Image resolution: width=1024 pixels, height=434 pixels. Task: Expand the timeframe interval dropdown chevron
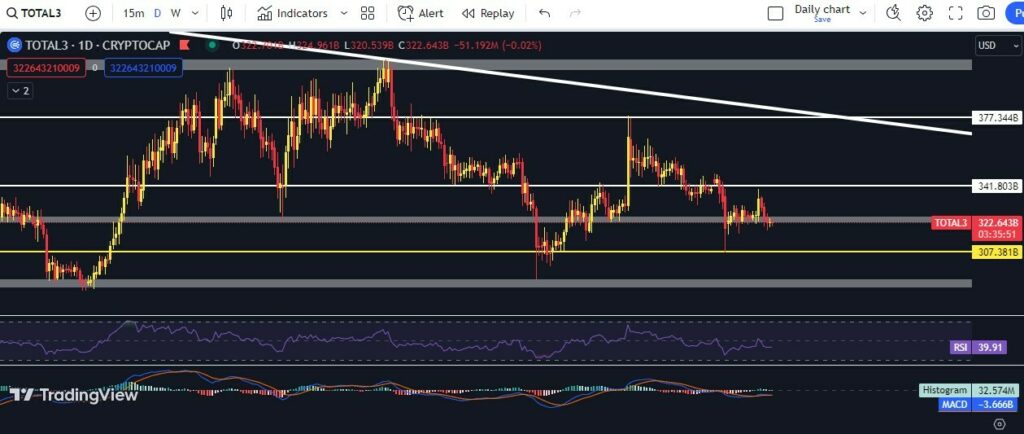195,13
